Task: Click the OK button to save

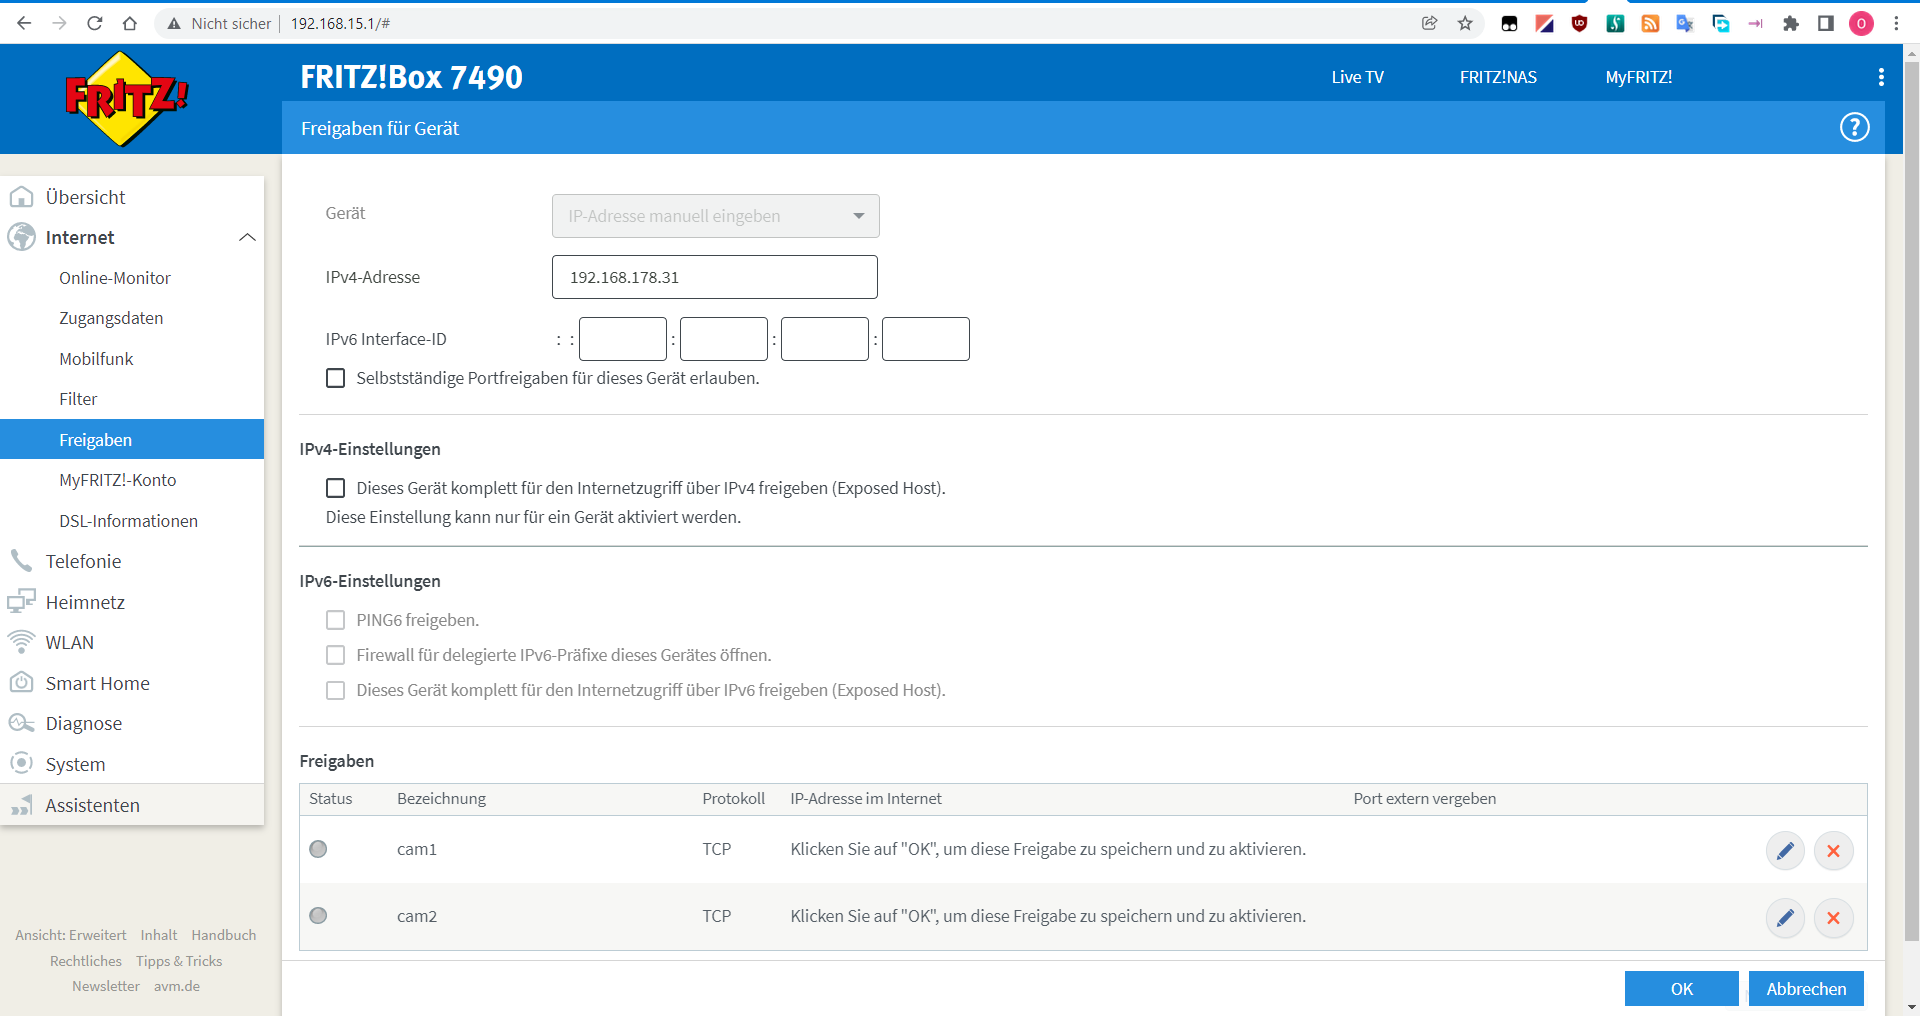Action: (x=1681, y=989)
